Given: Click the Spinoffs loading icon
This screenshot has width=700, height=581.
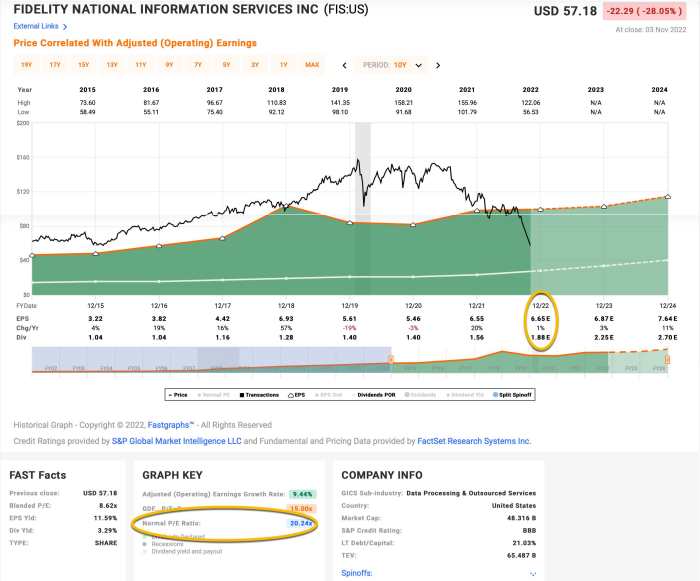Looking at the screenshot, I should [x=533, y=573].
